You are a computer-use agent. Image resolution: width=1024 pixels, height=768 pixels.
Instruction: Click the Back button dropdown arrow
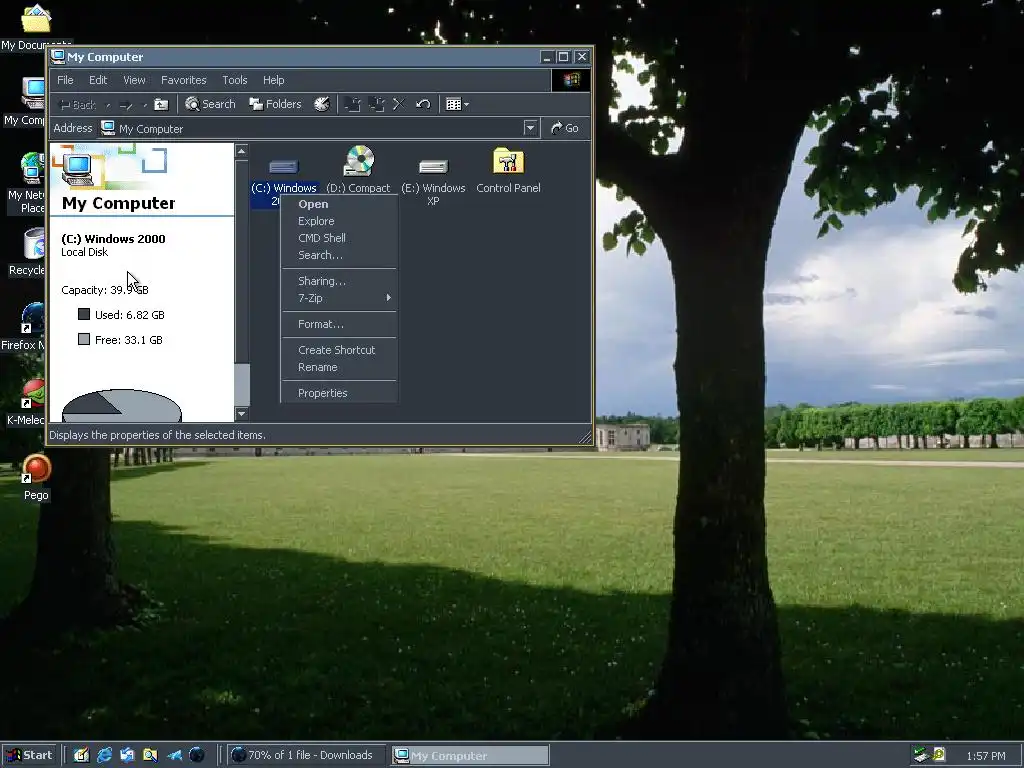[x=108, y=105]
